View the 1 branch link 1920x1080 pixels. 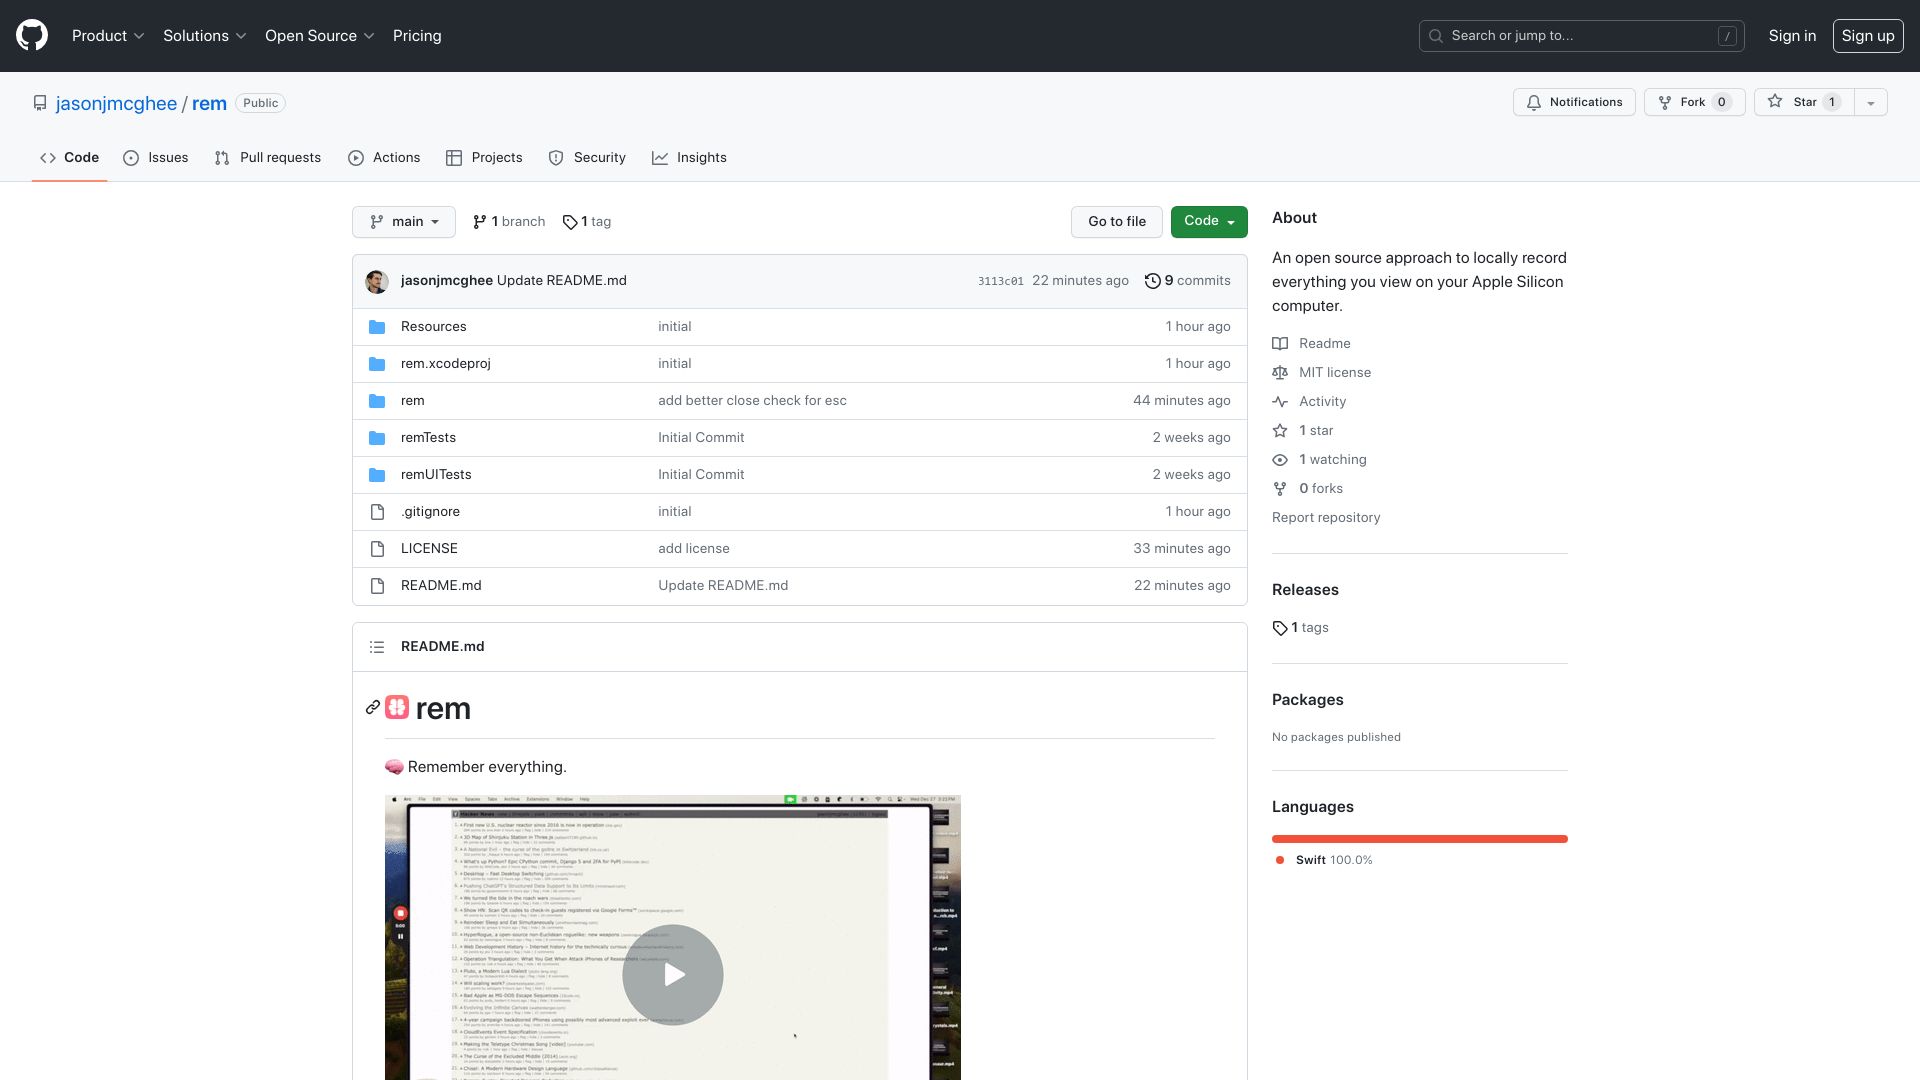point(509,222)
